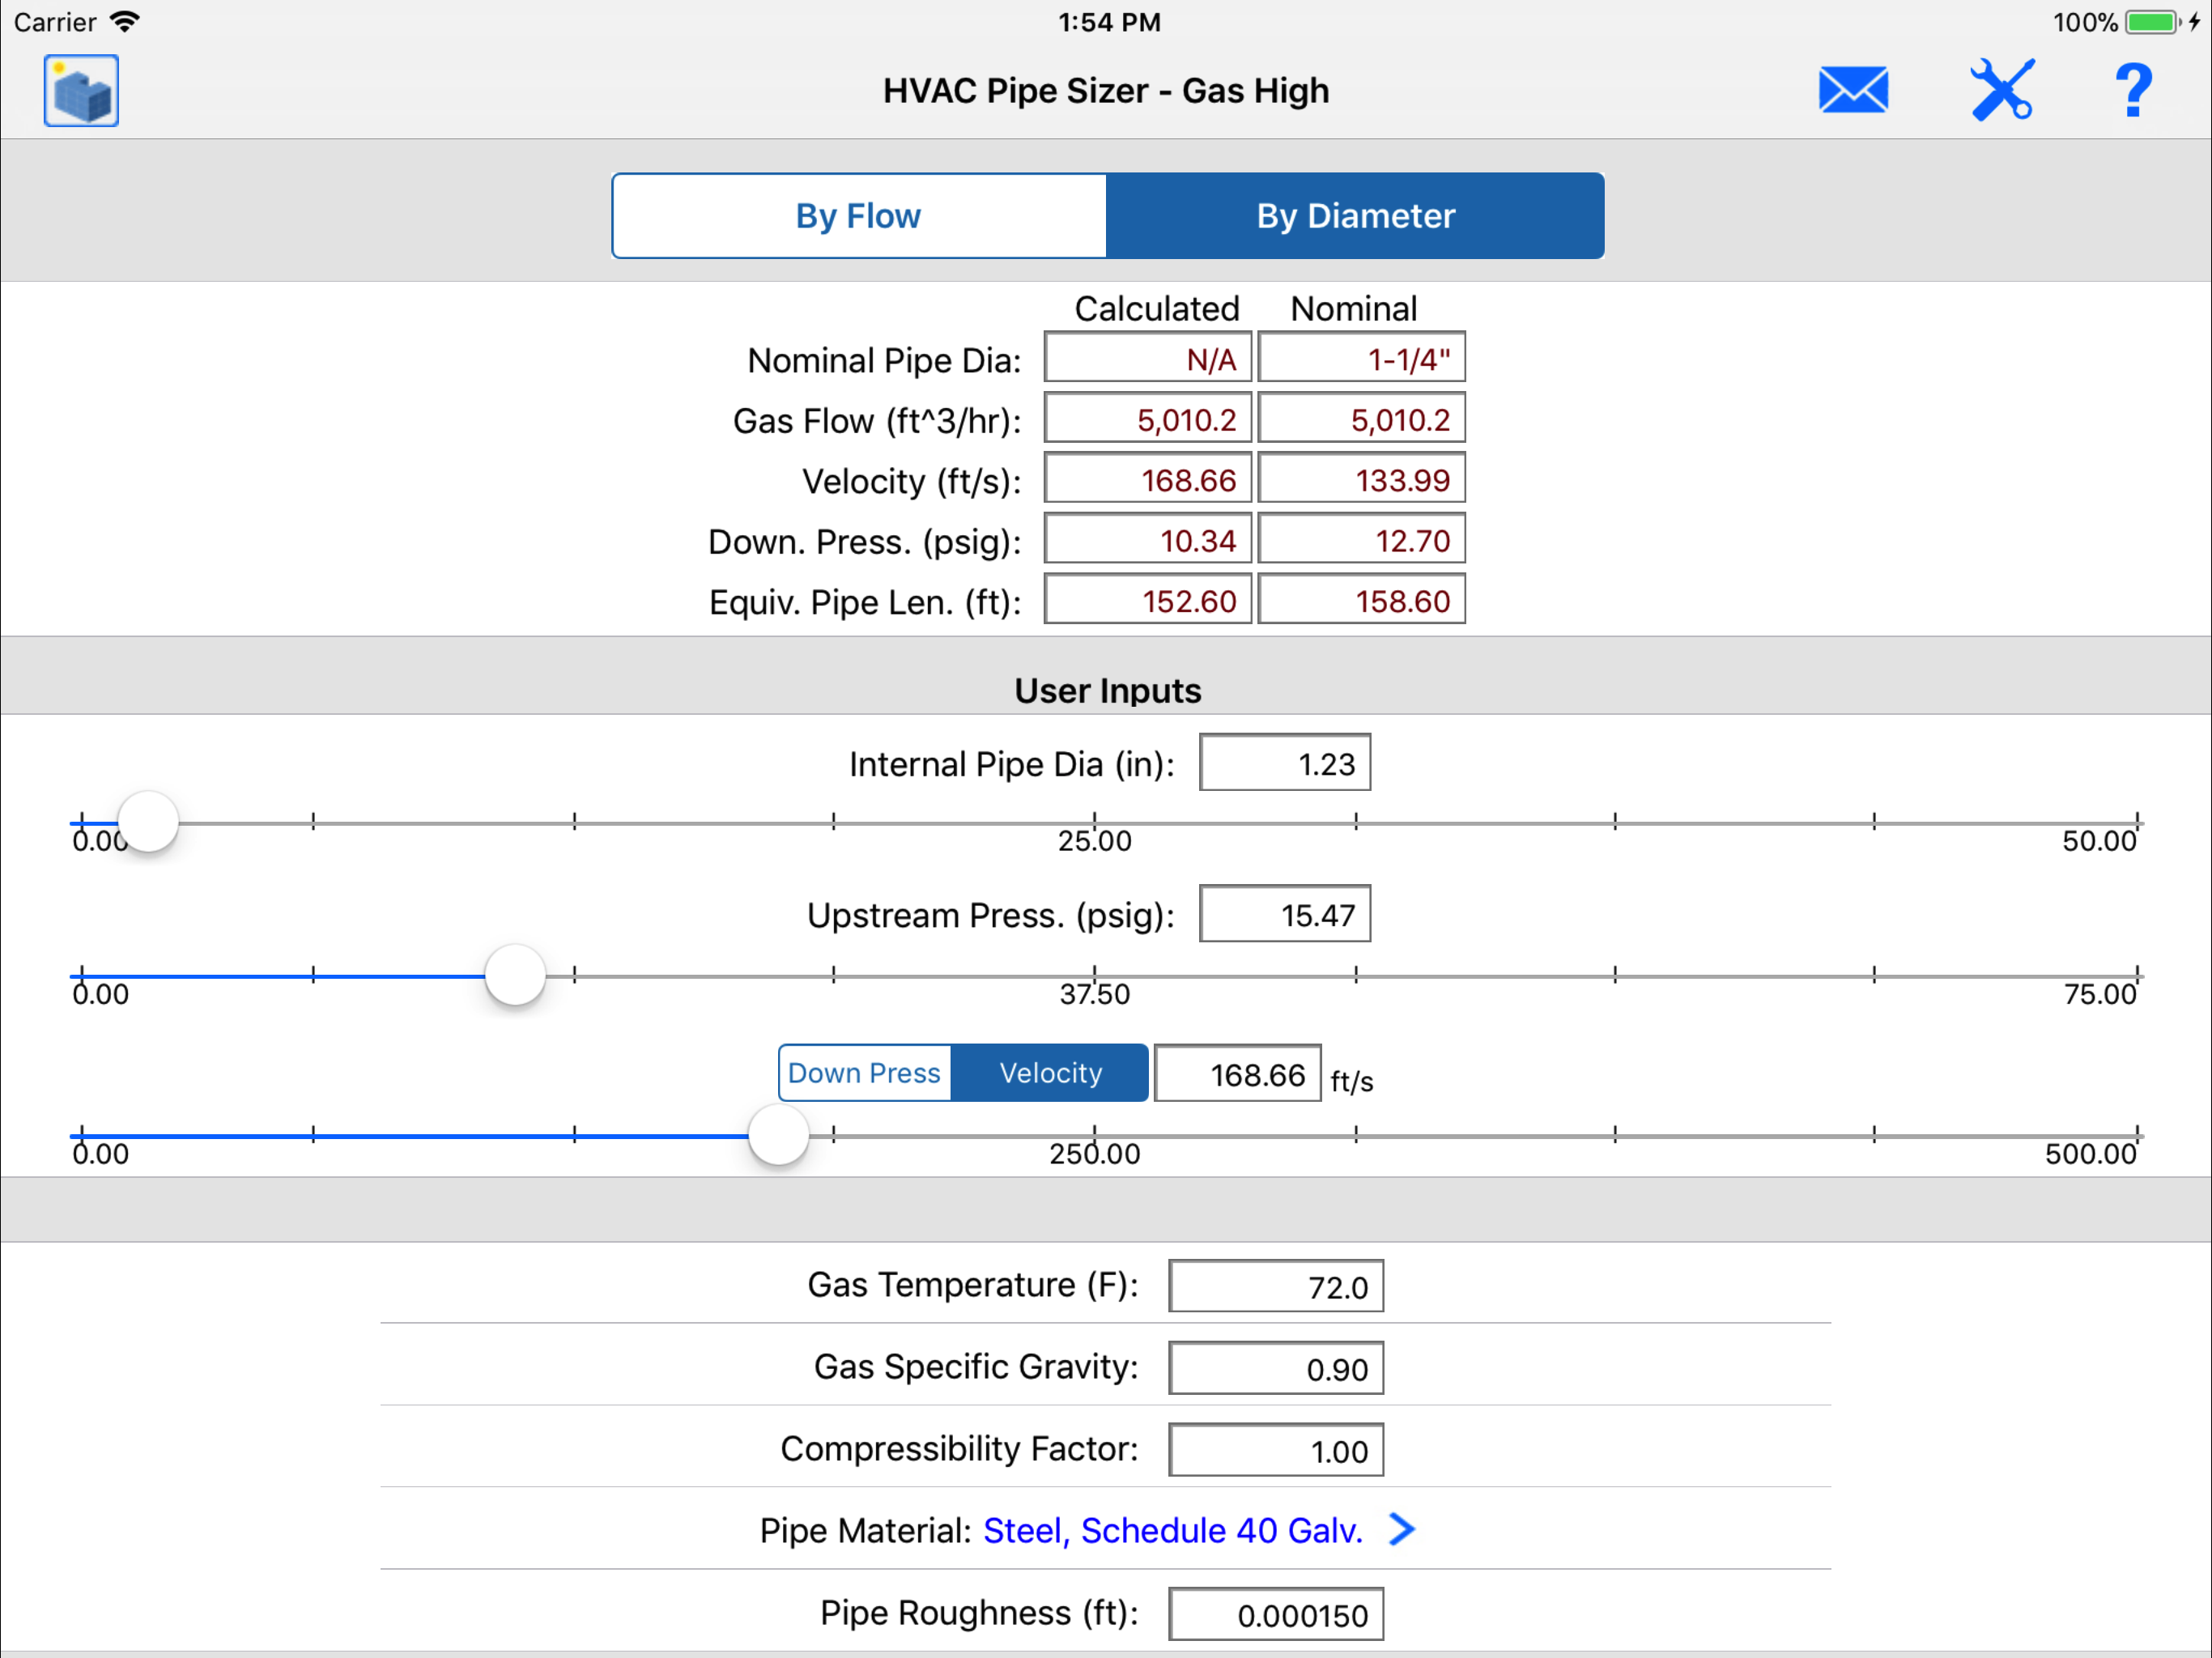Select the Velocity mode segment
Viewport: 2212px width, 1658px height.
(x=1050, y=1073)
